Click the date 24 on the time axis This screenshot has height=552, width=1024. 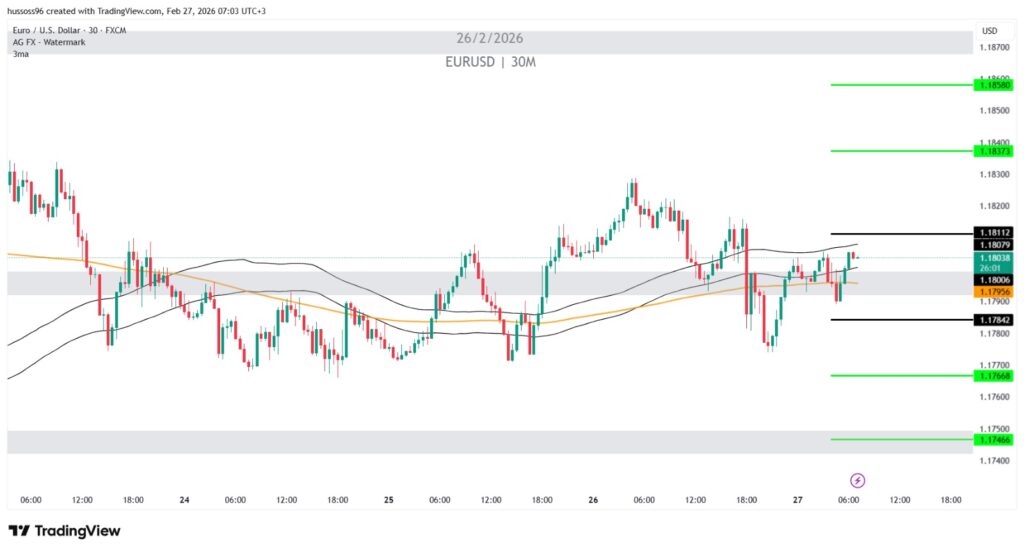coord(184,500)
